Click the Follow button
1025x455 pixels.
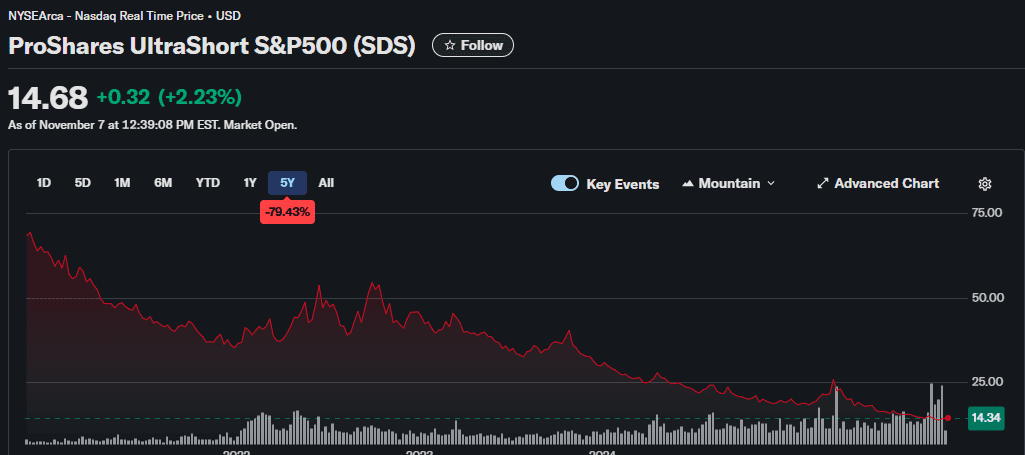472,46
